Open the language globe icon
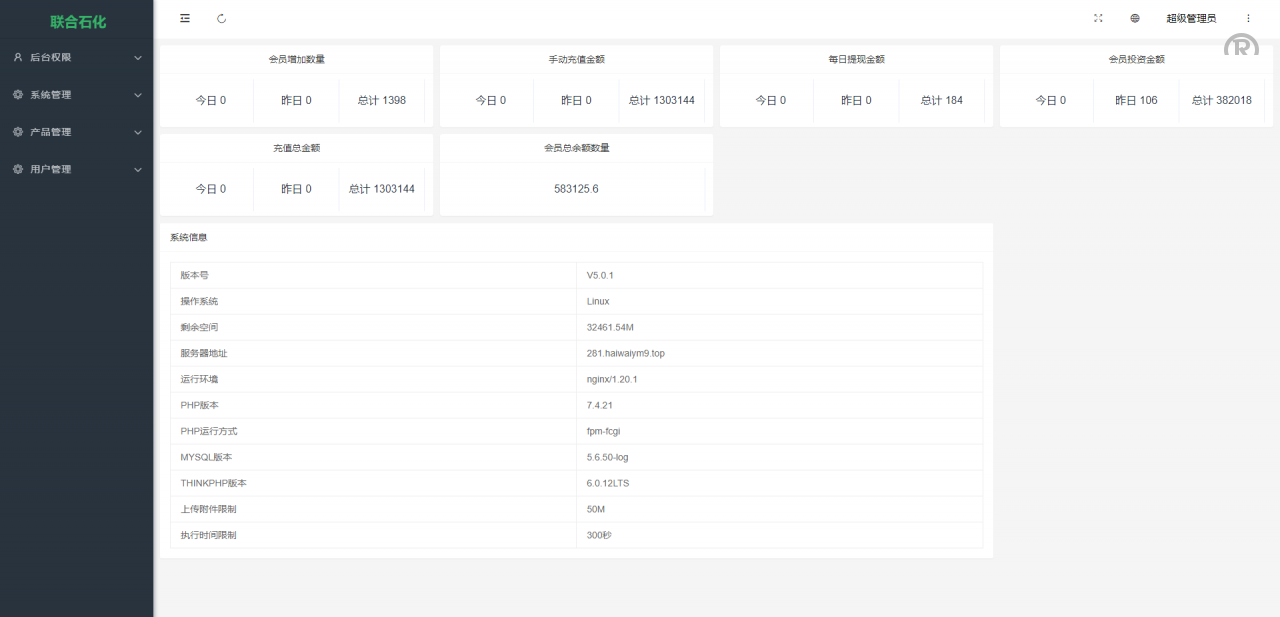The width and height of the screenshot is (1280, 617). pyautogui.click(x=1135, y=18)
